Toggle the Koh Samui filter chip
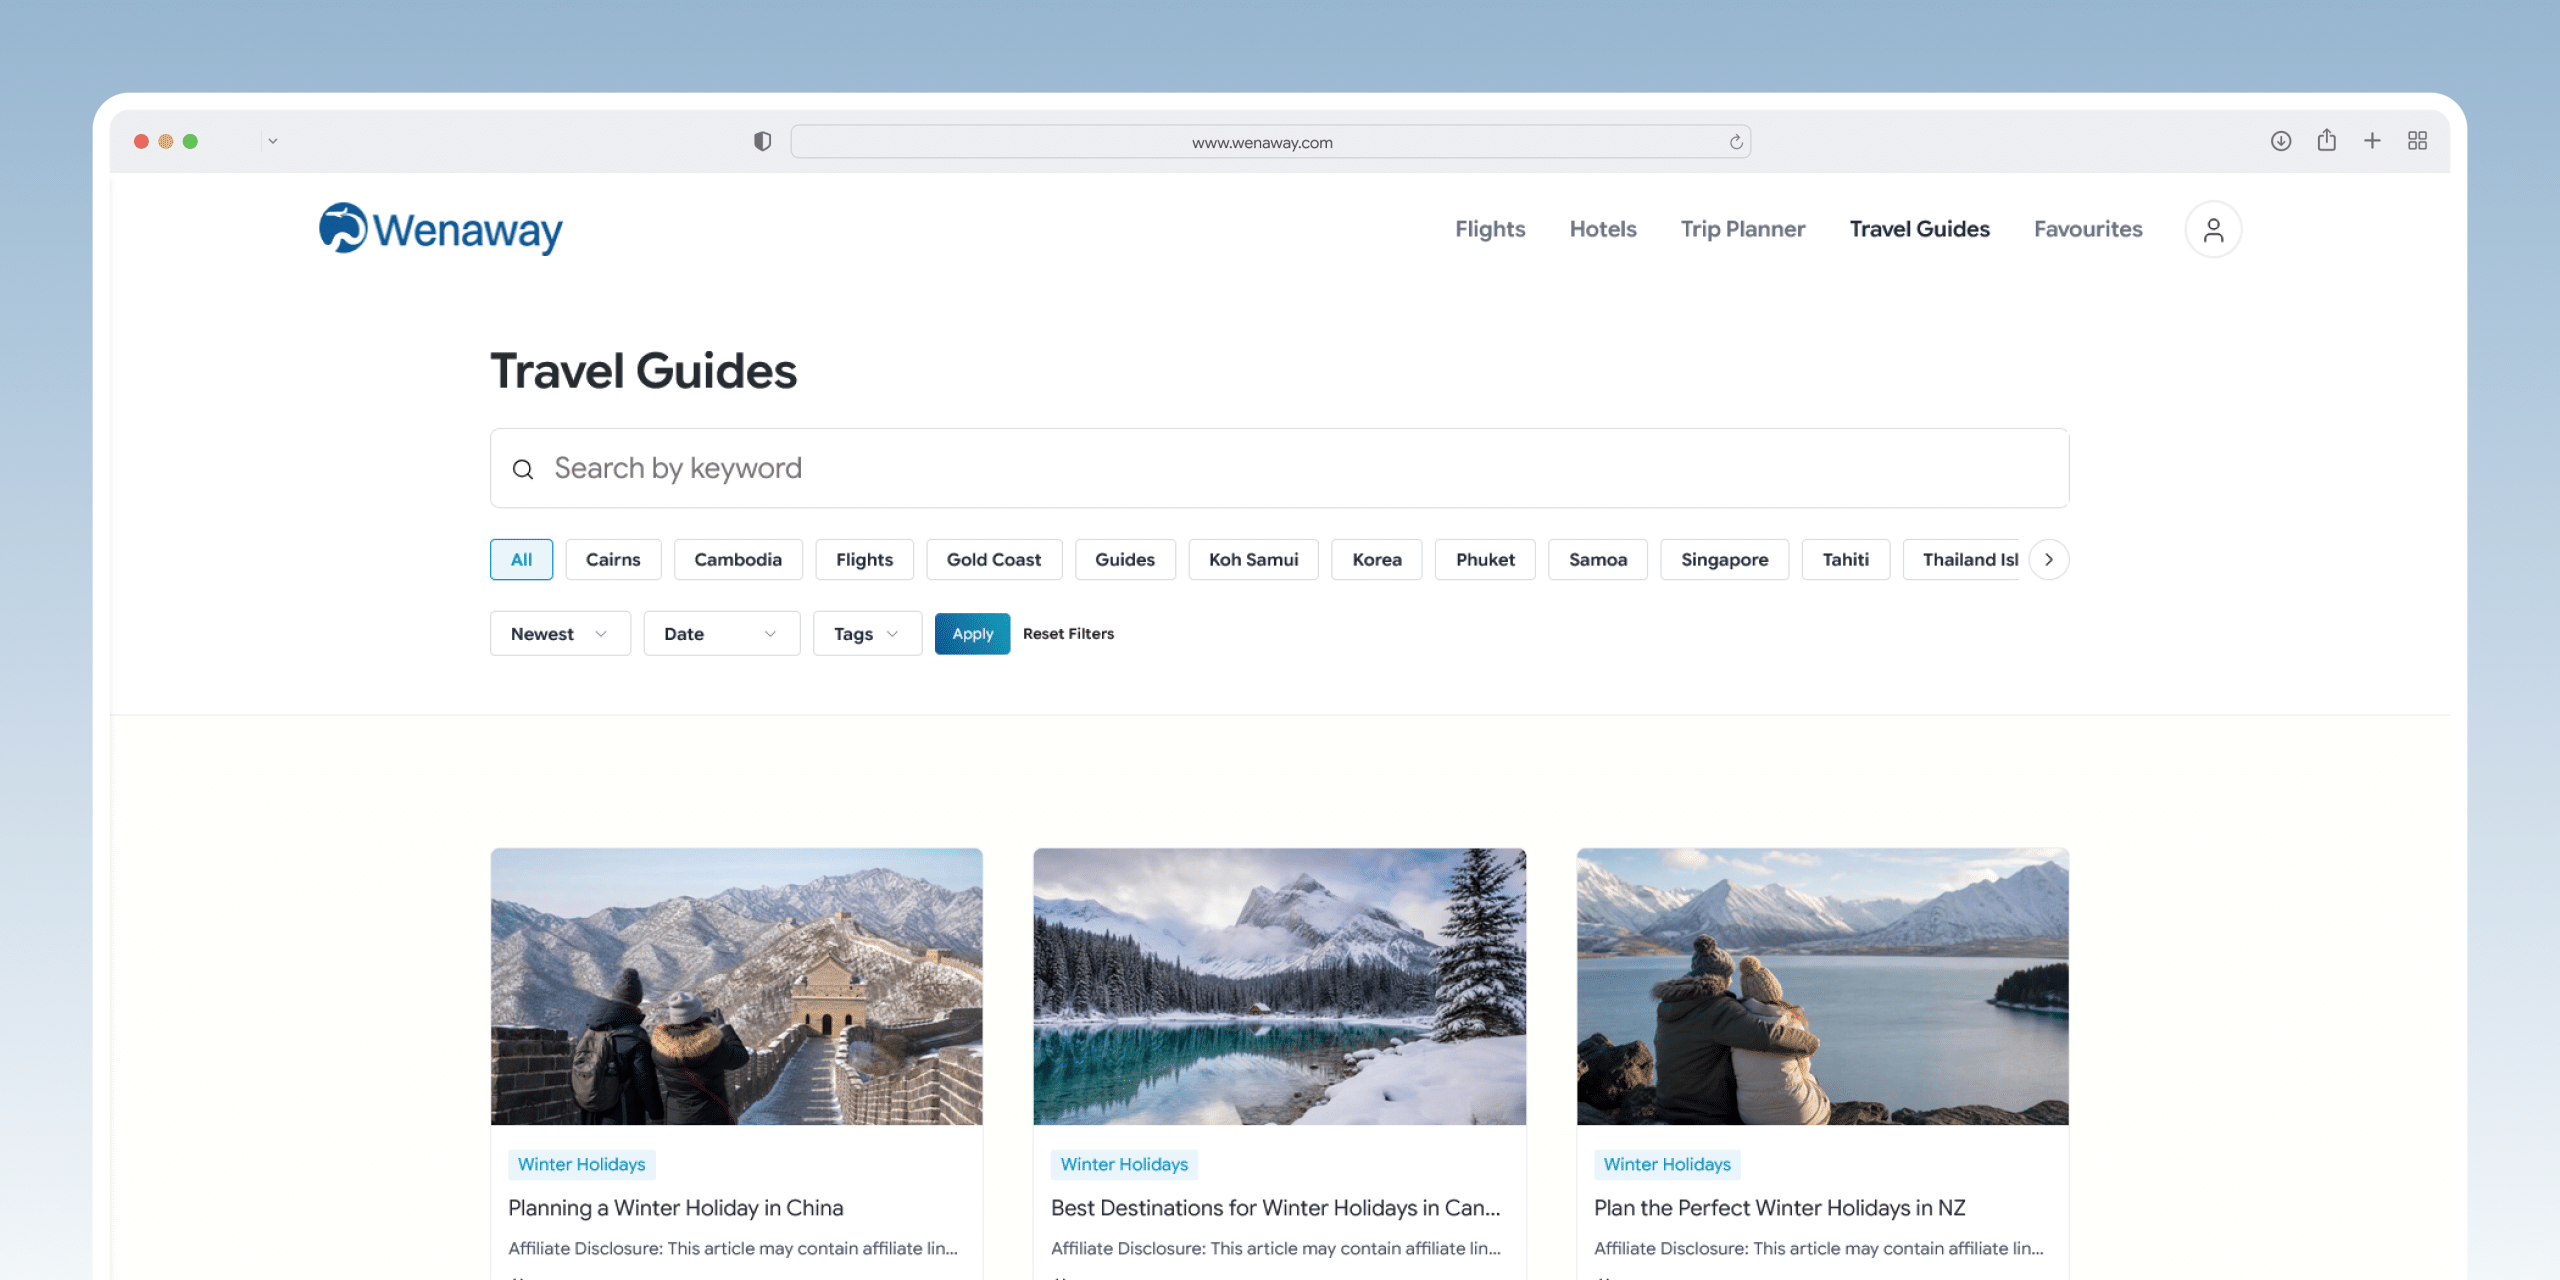The height and width of the screenshot is (1280, 2560). (x=1254, y=560)
